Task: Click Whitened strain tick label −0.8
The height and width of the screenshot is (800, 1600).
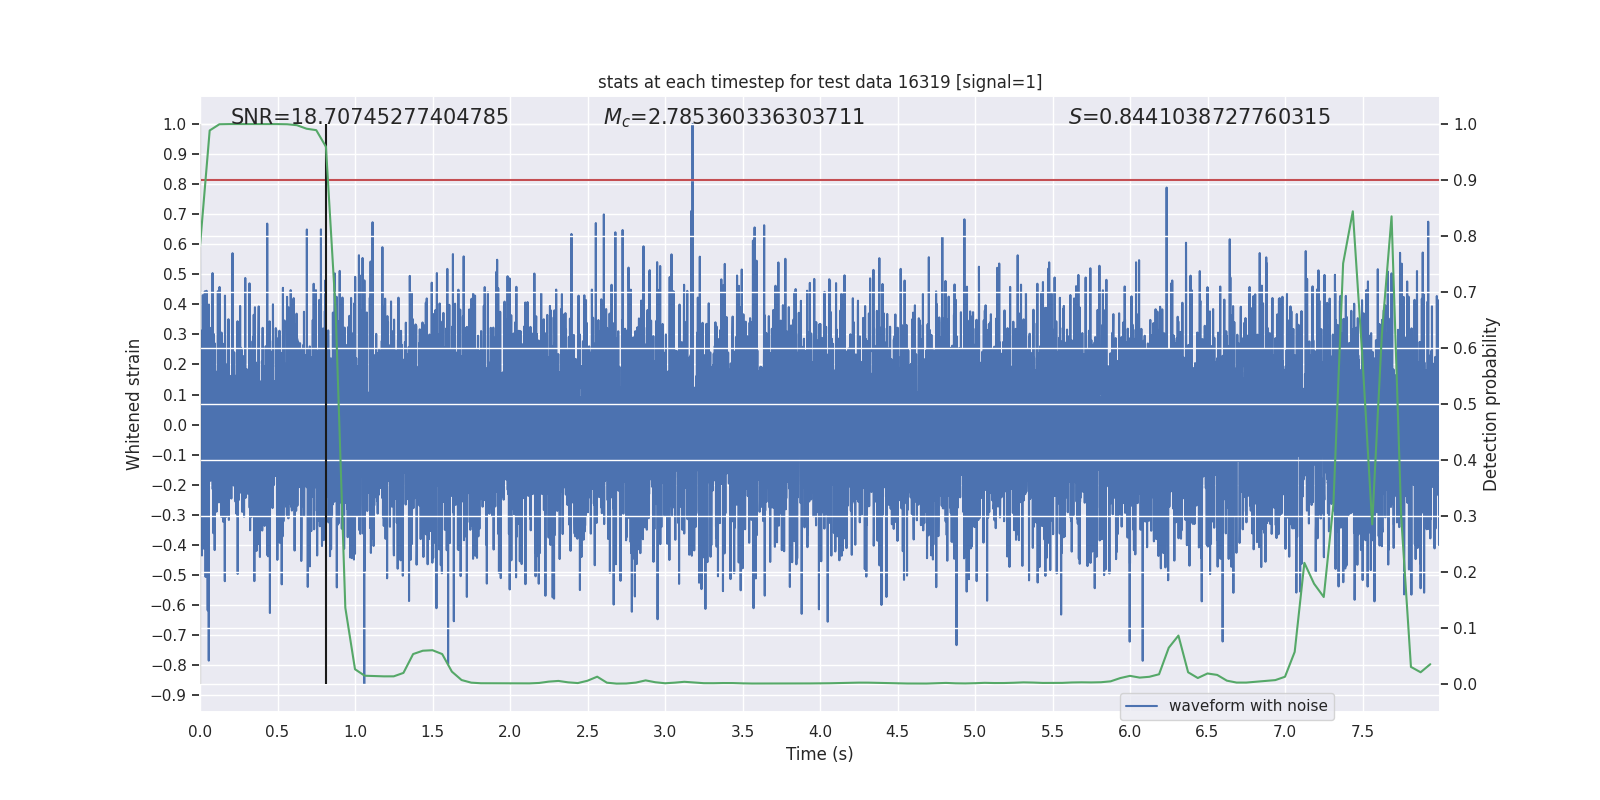Action: click(169, 666)
